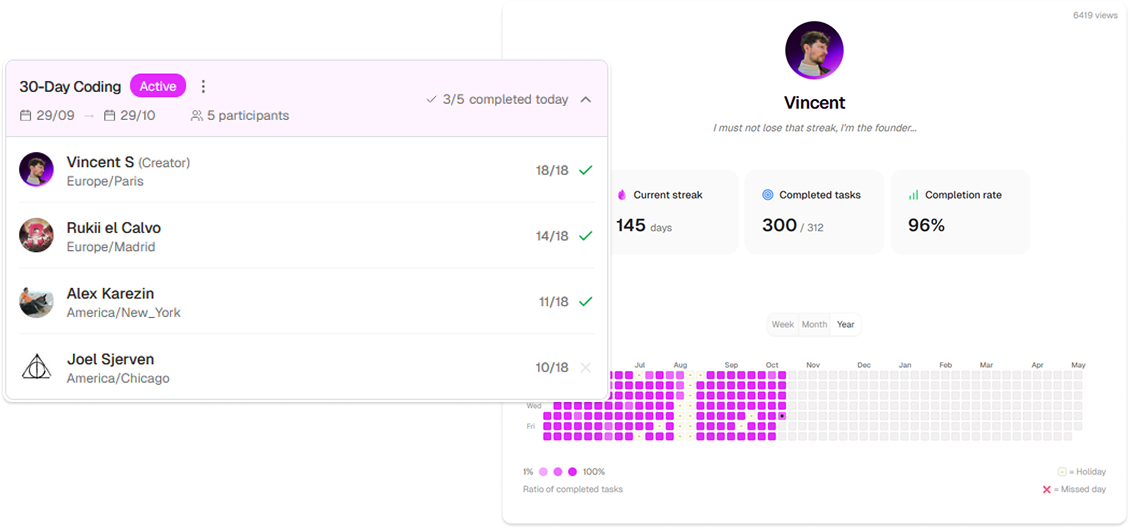The image size is (1130, 528).
Task: Toggle Vincent S green completion checkmark
Action: 586,170
